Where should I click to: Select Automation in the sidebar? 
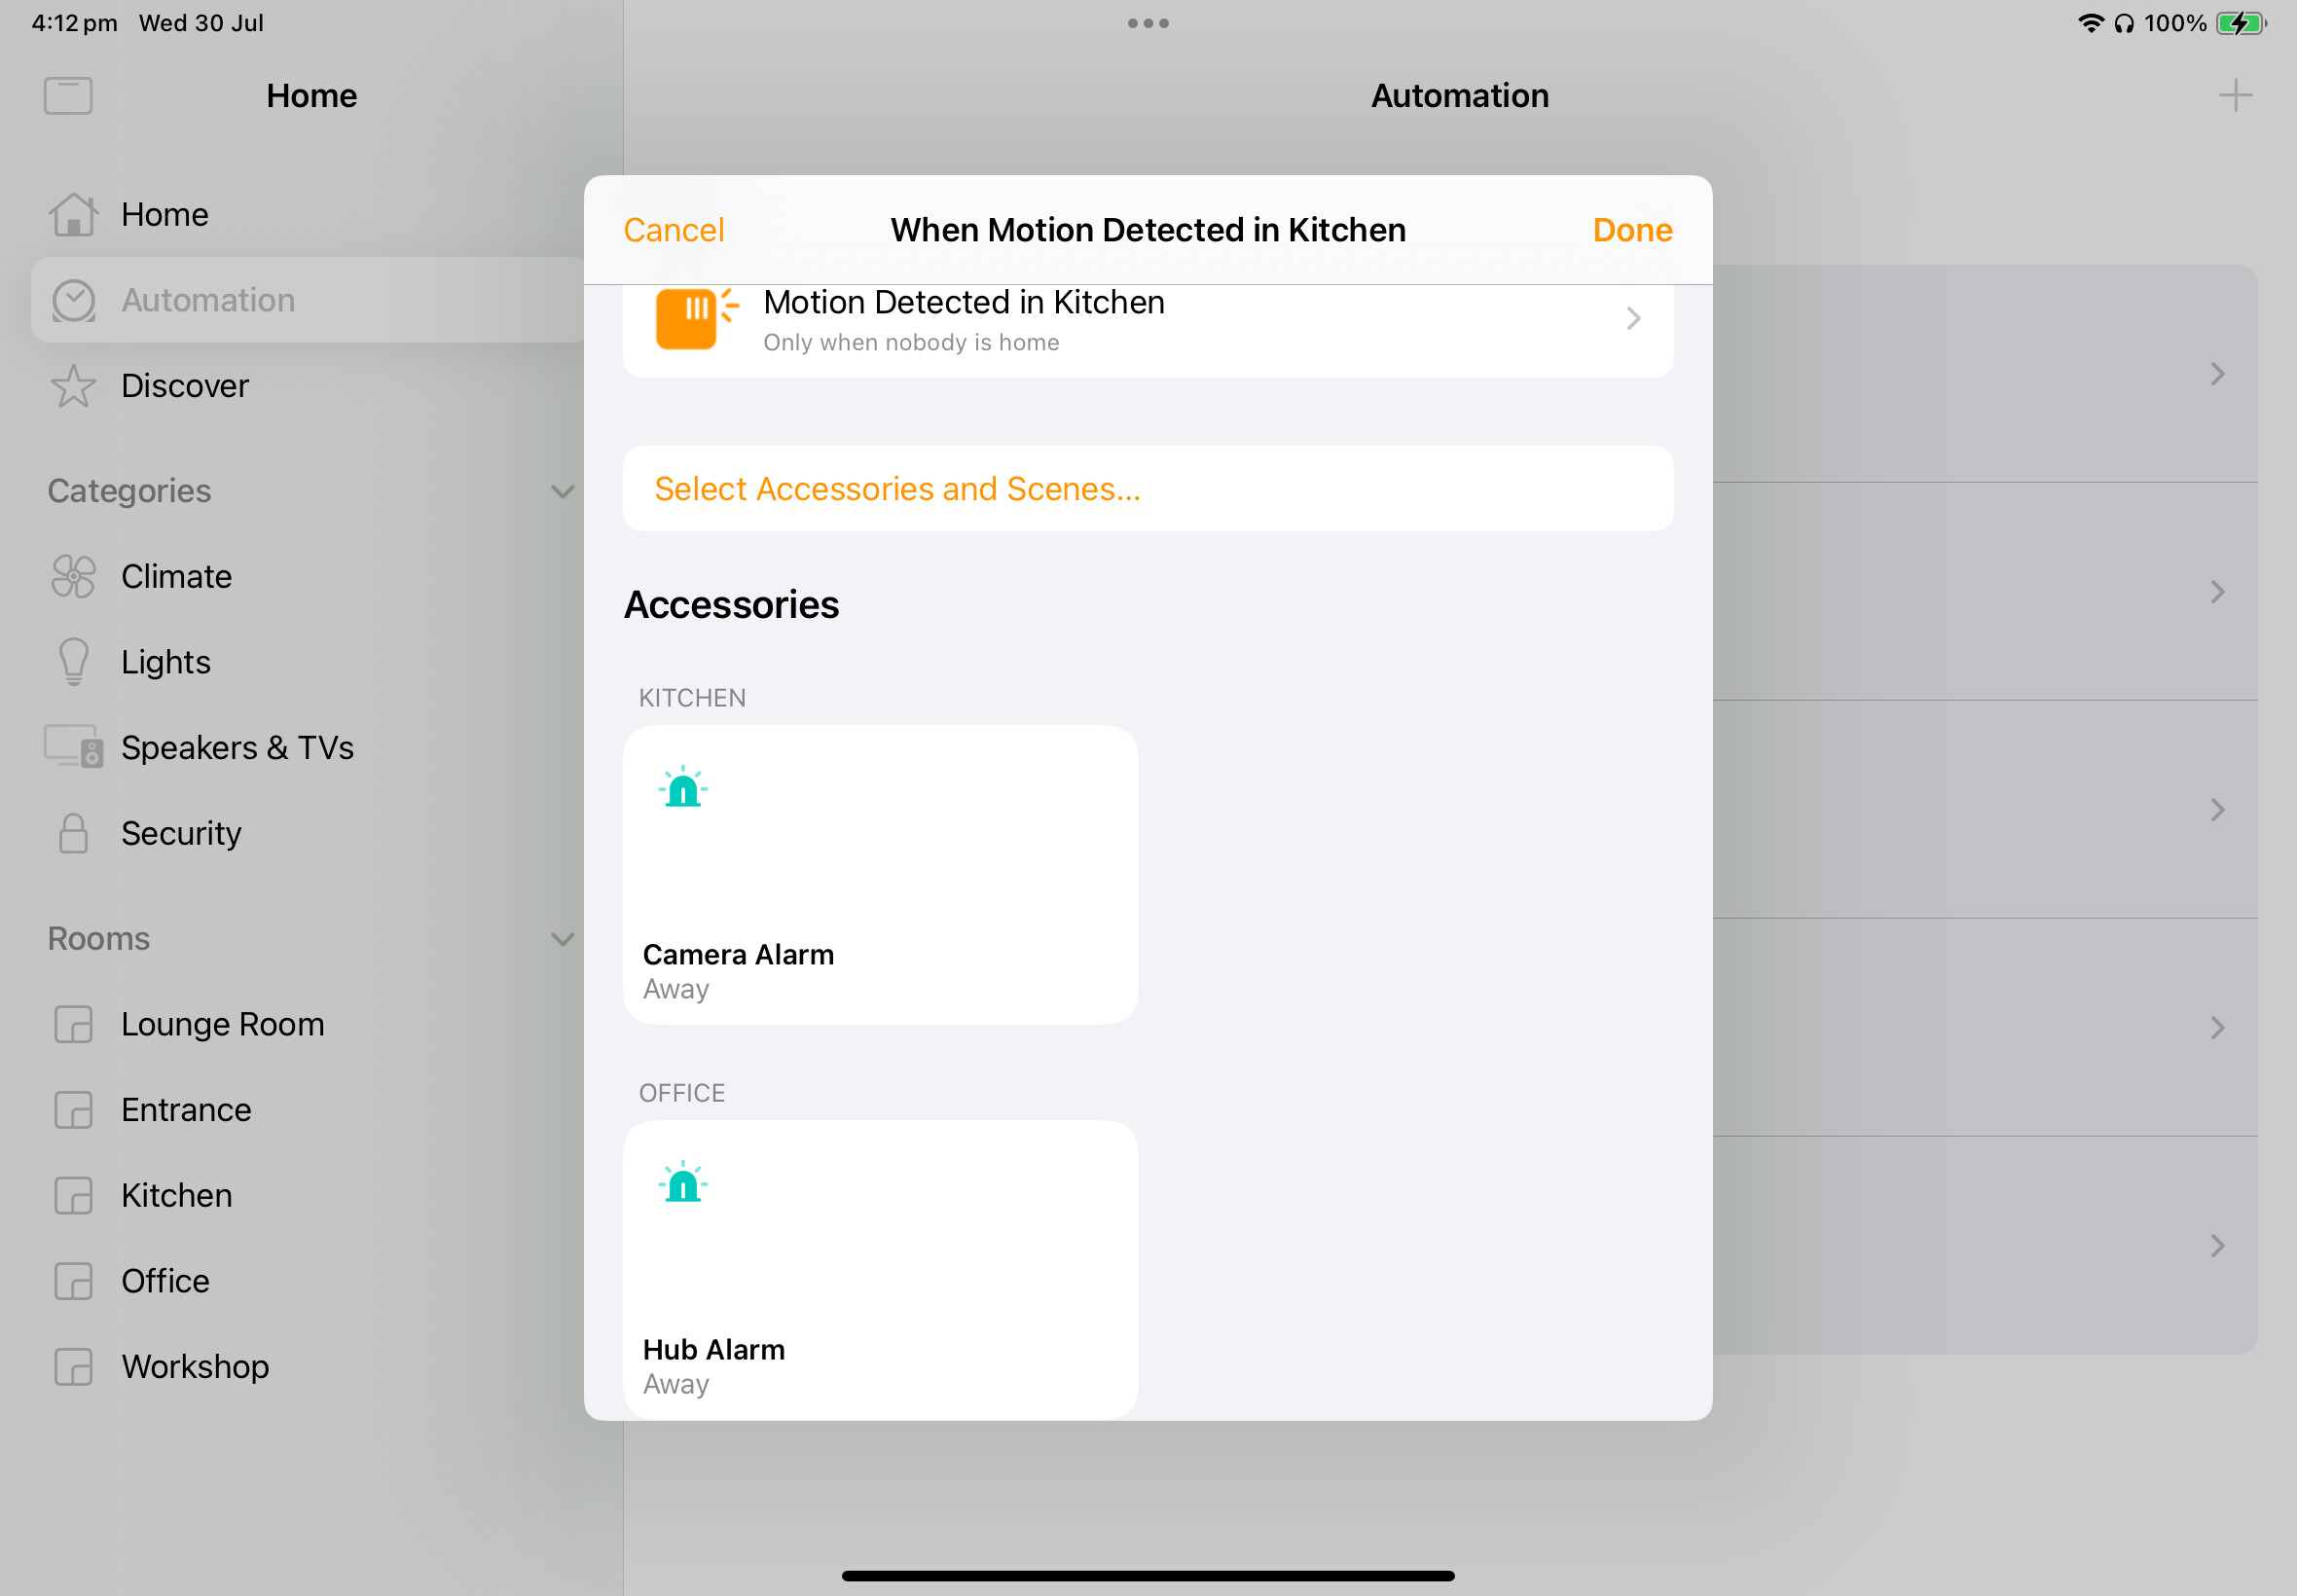pos(208,300)
